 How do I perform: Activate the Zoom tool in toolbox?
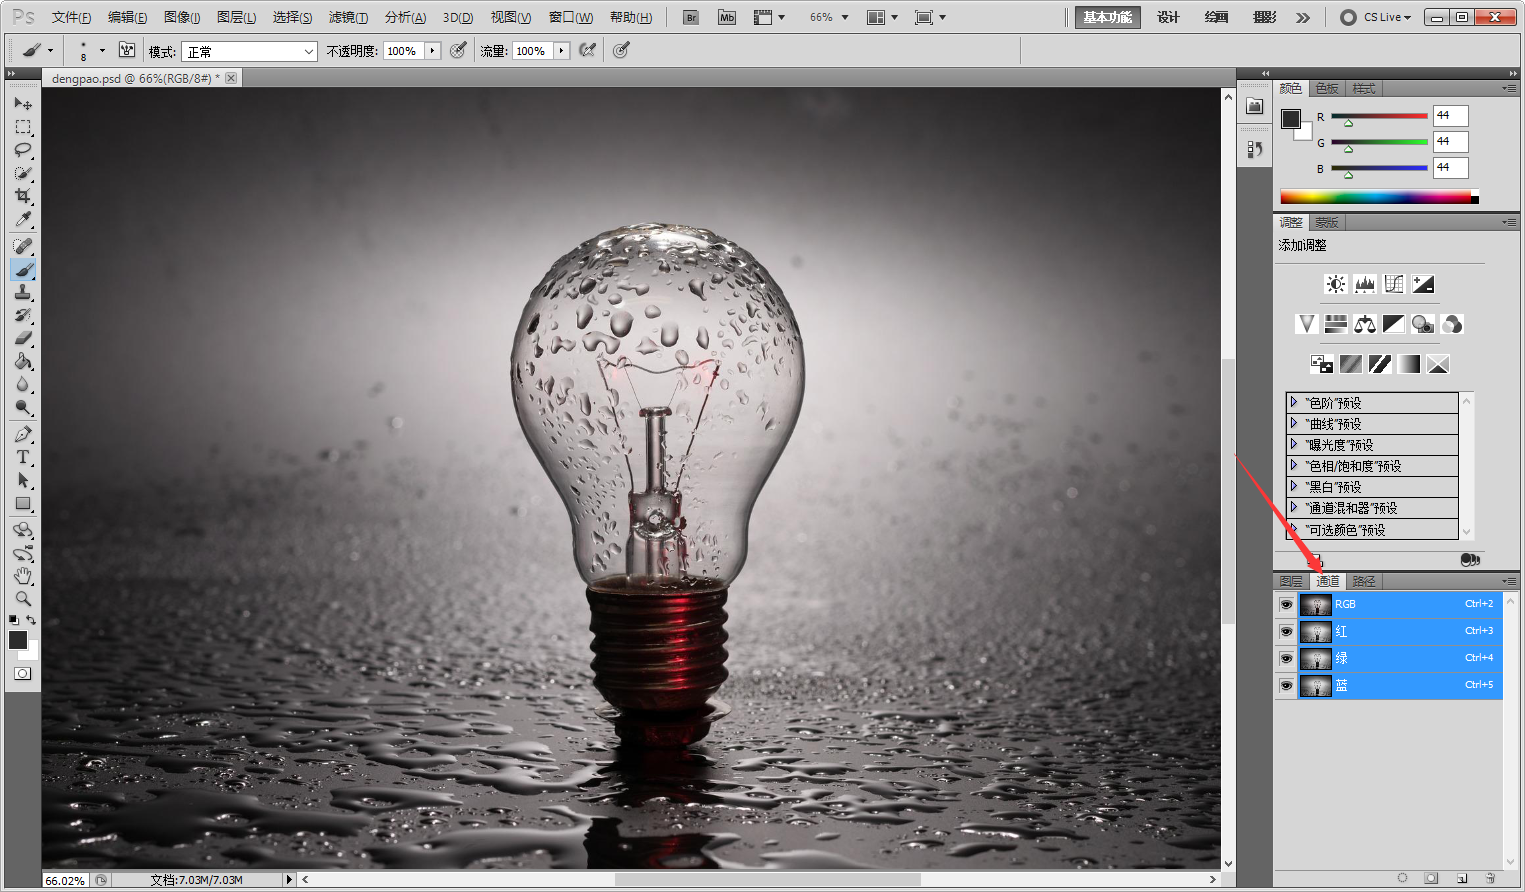point(23,599)
